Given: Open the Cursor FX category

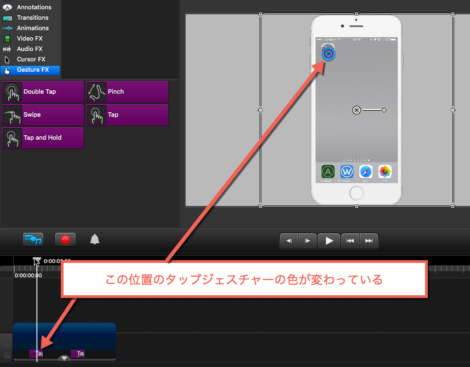Looking at the screenshot, I should [30, 59].
